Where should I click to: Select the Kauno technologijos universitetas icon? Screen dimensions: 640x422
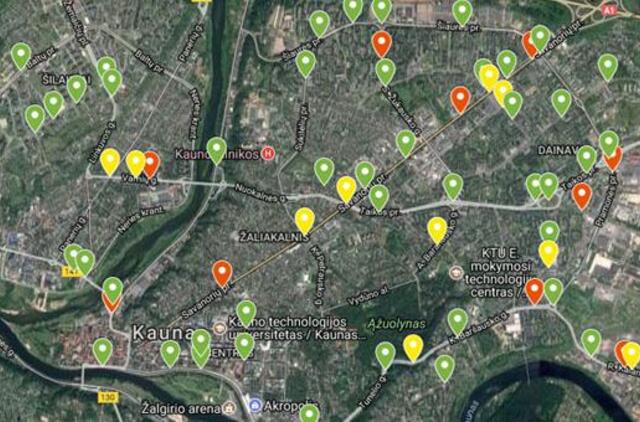[x=220, y=328]
